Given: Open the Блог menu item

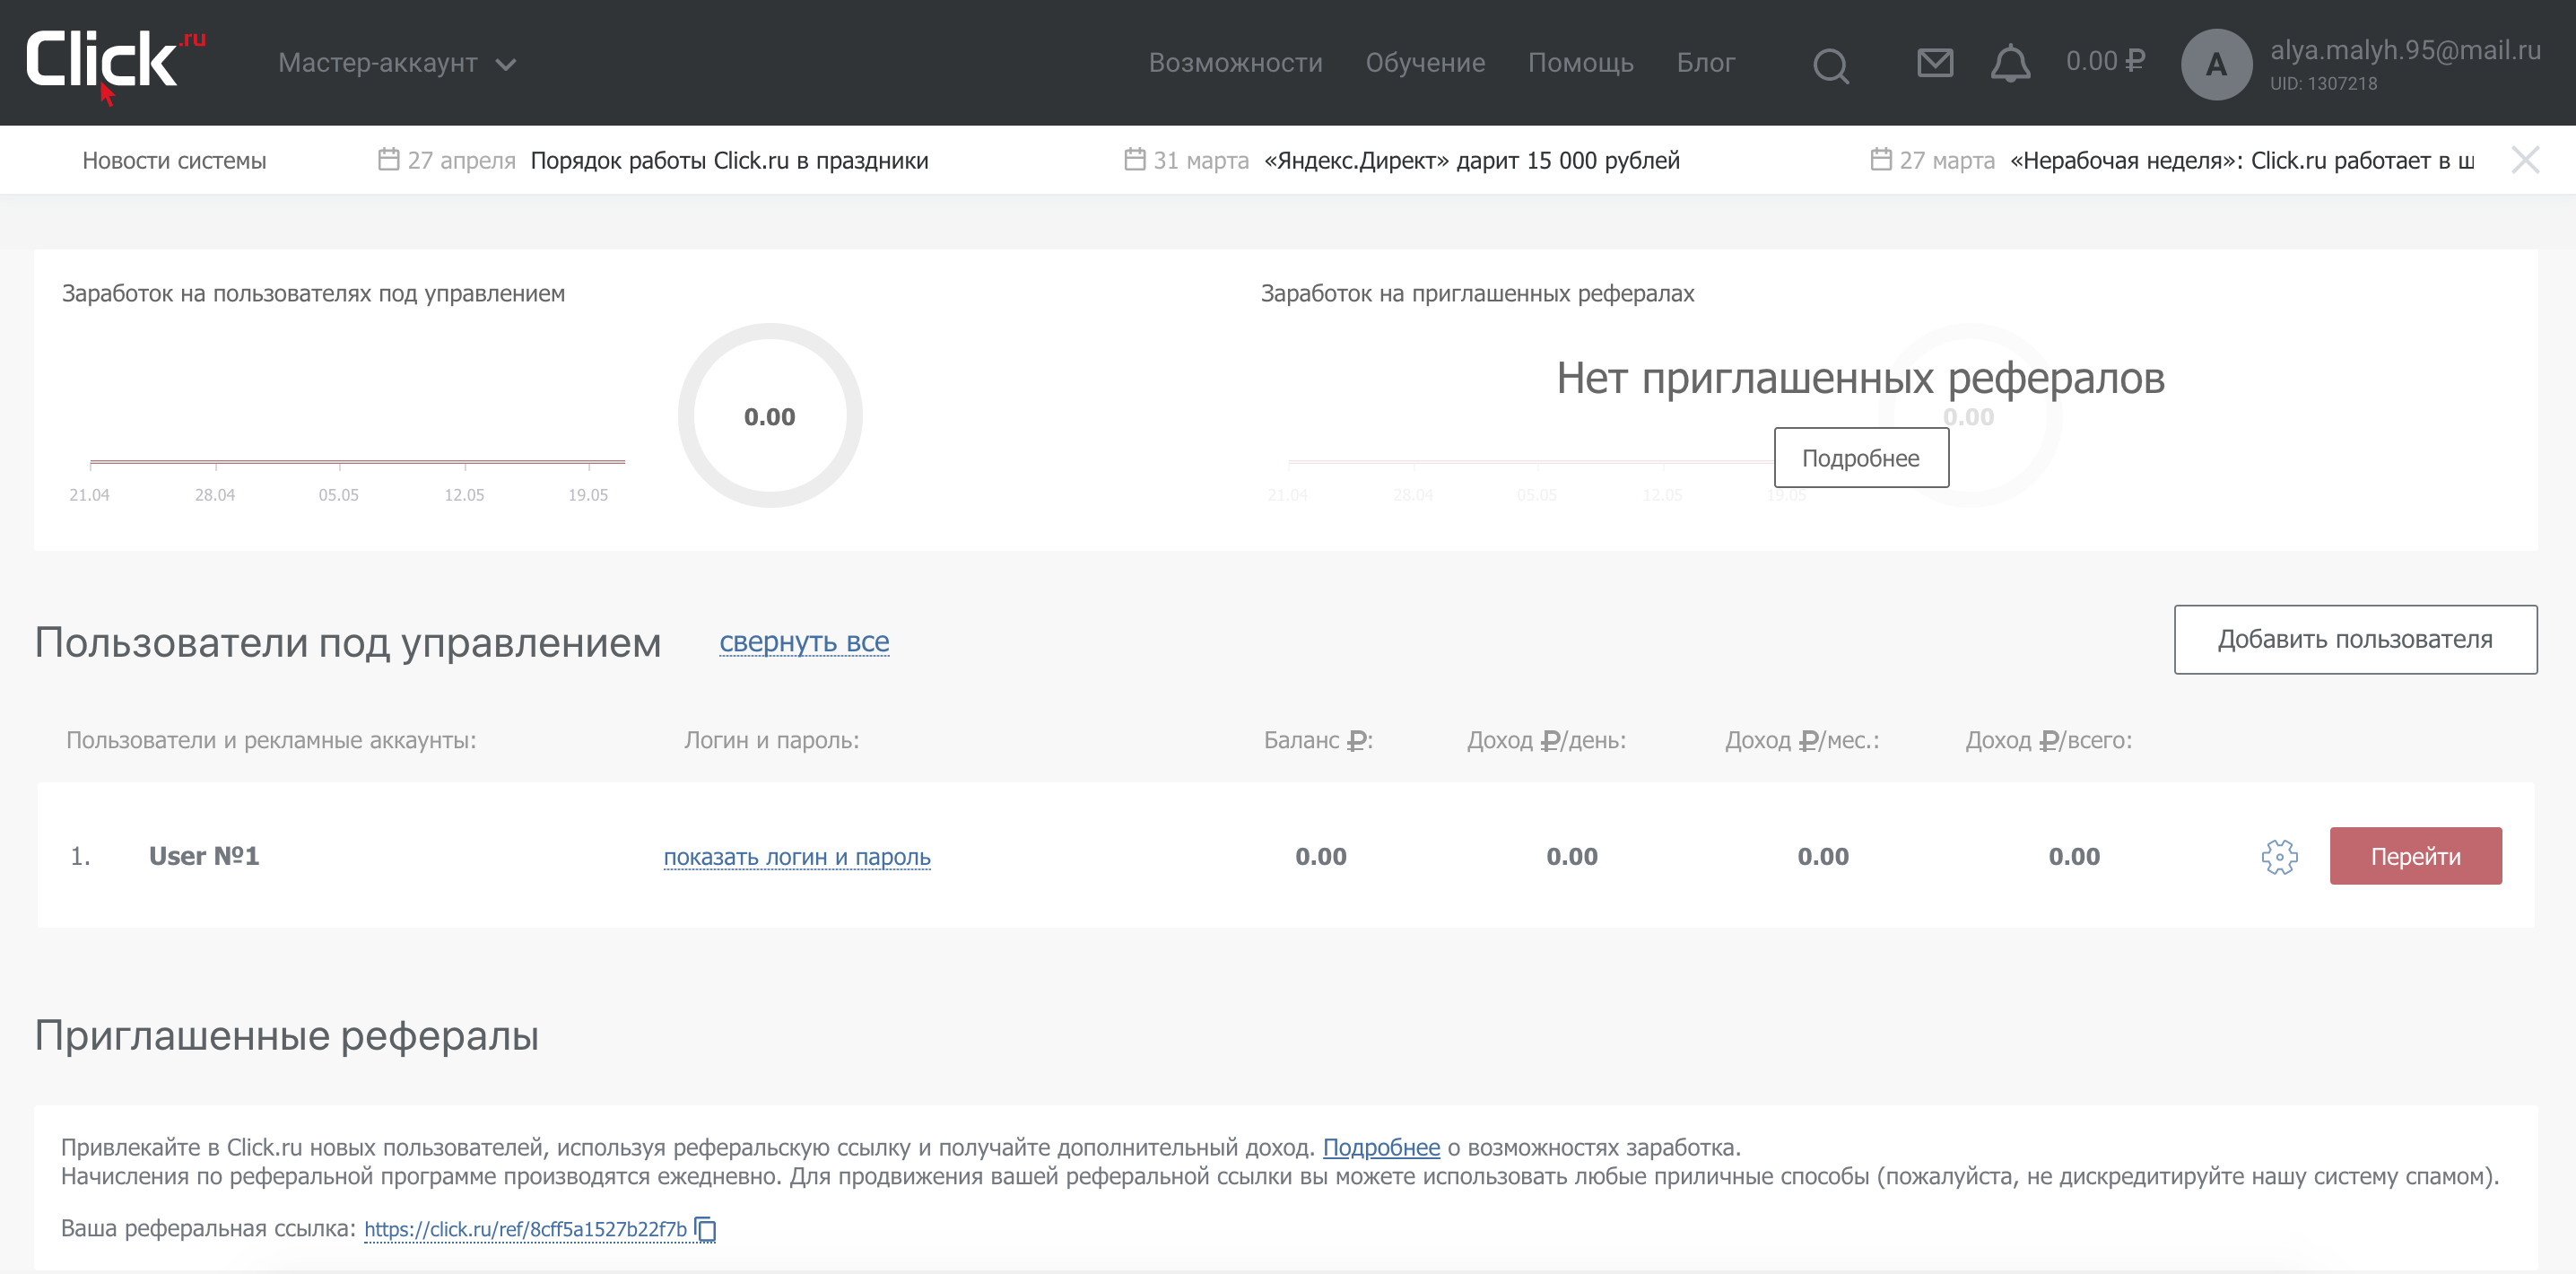Looking at the screenshot, I should (x=1705, y=63).
